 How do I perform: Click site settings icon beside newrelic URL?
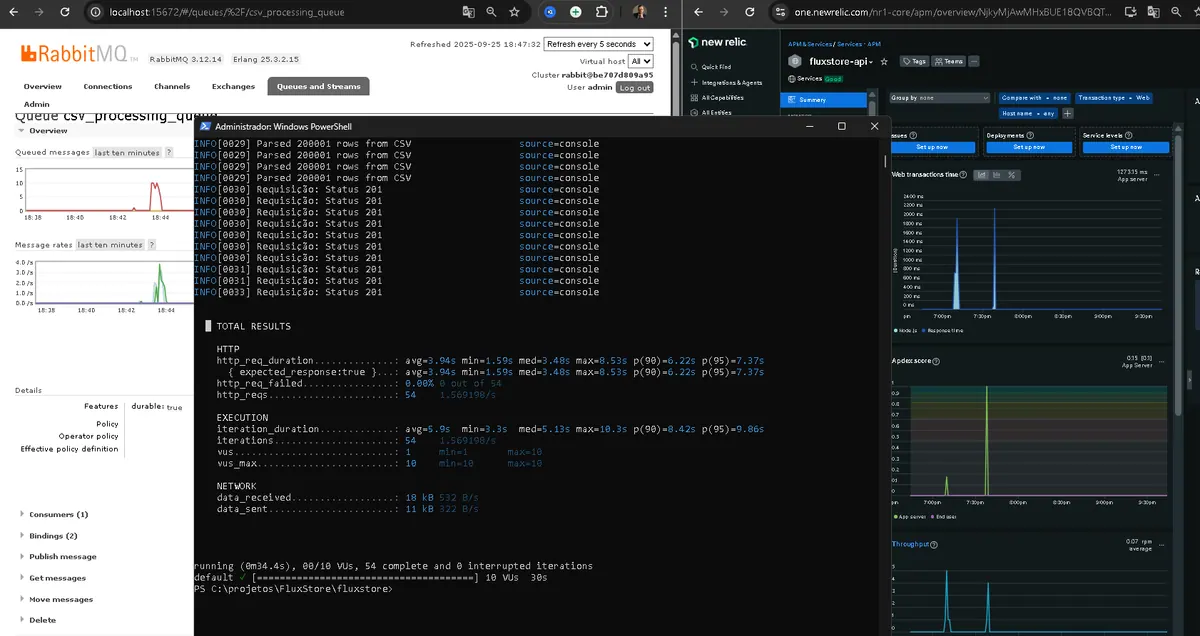click(x=782, y=12)
